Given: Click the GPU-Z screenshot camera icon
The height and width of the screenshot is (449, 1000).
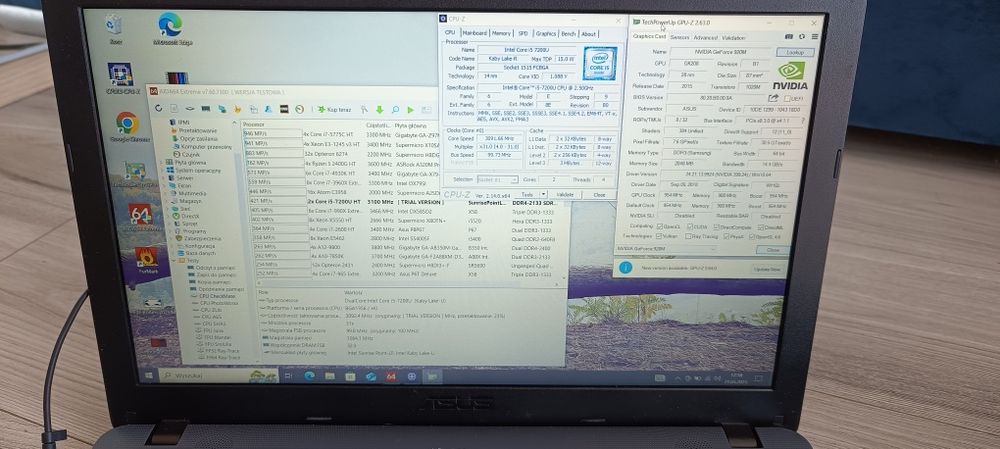Looking at the screenshot, I should tap(788, 36).
